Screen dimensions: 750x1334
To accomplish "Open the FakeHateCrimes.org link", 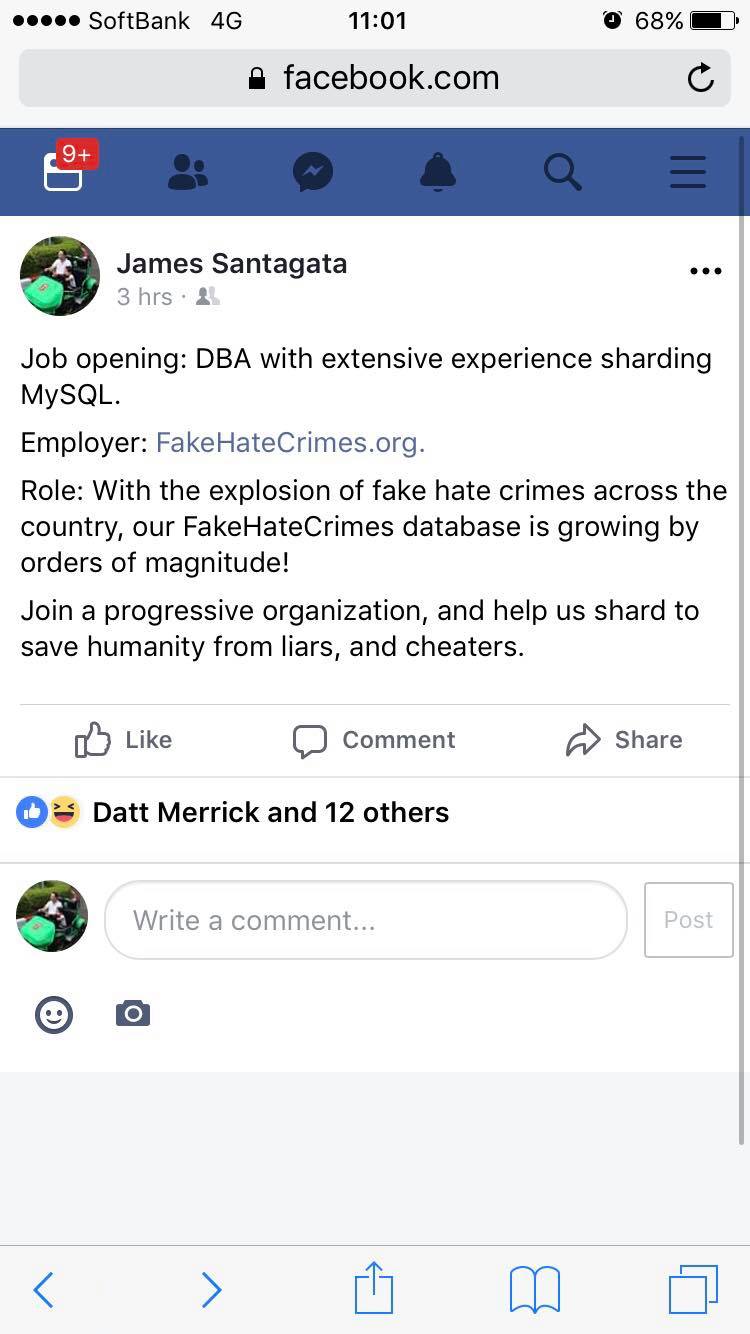I will pyautogui.click(x=290, y=442).
